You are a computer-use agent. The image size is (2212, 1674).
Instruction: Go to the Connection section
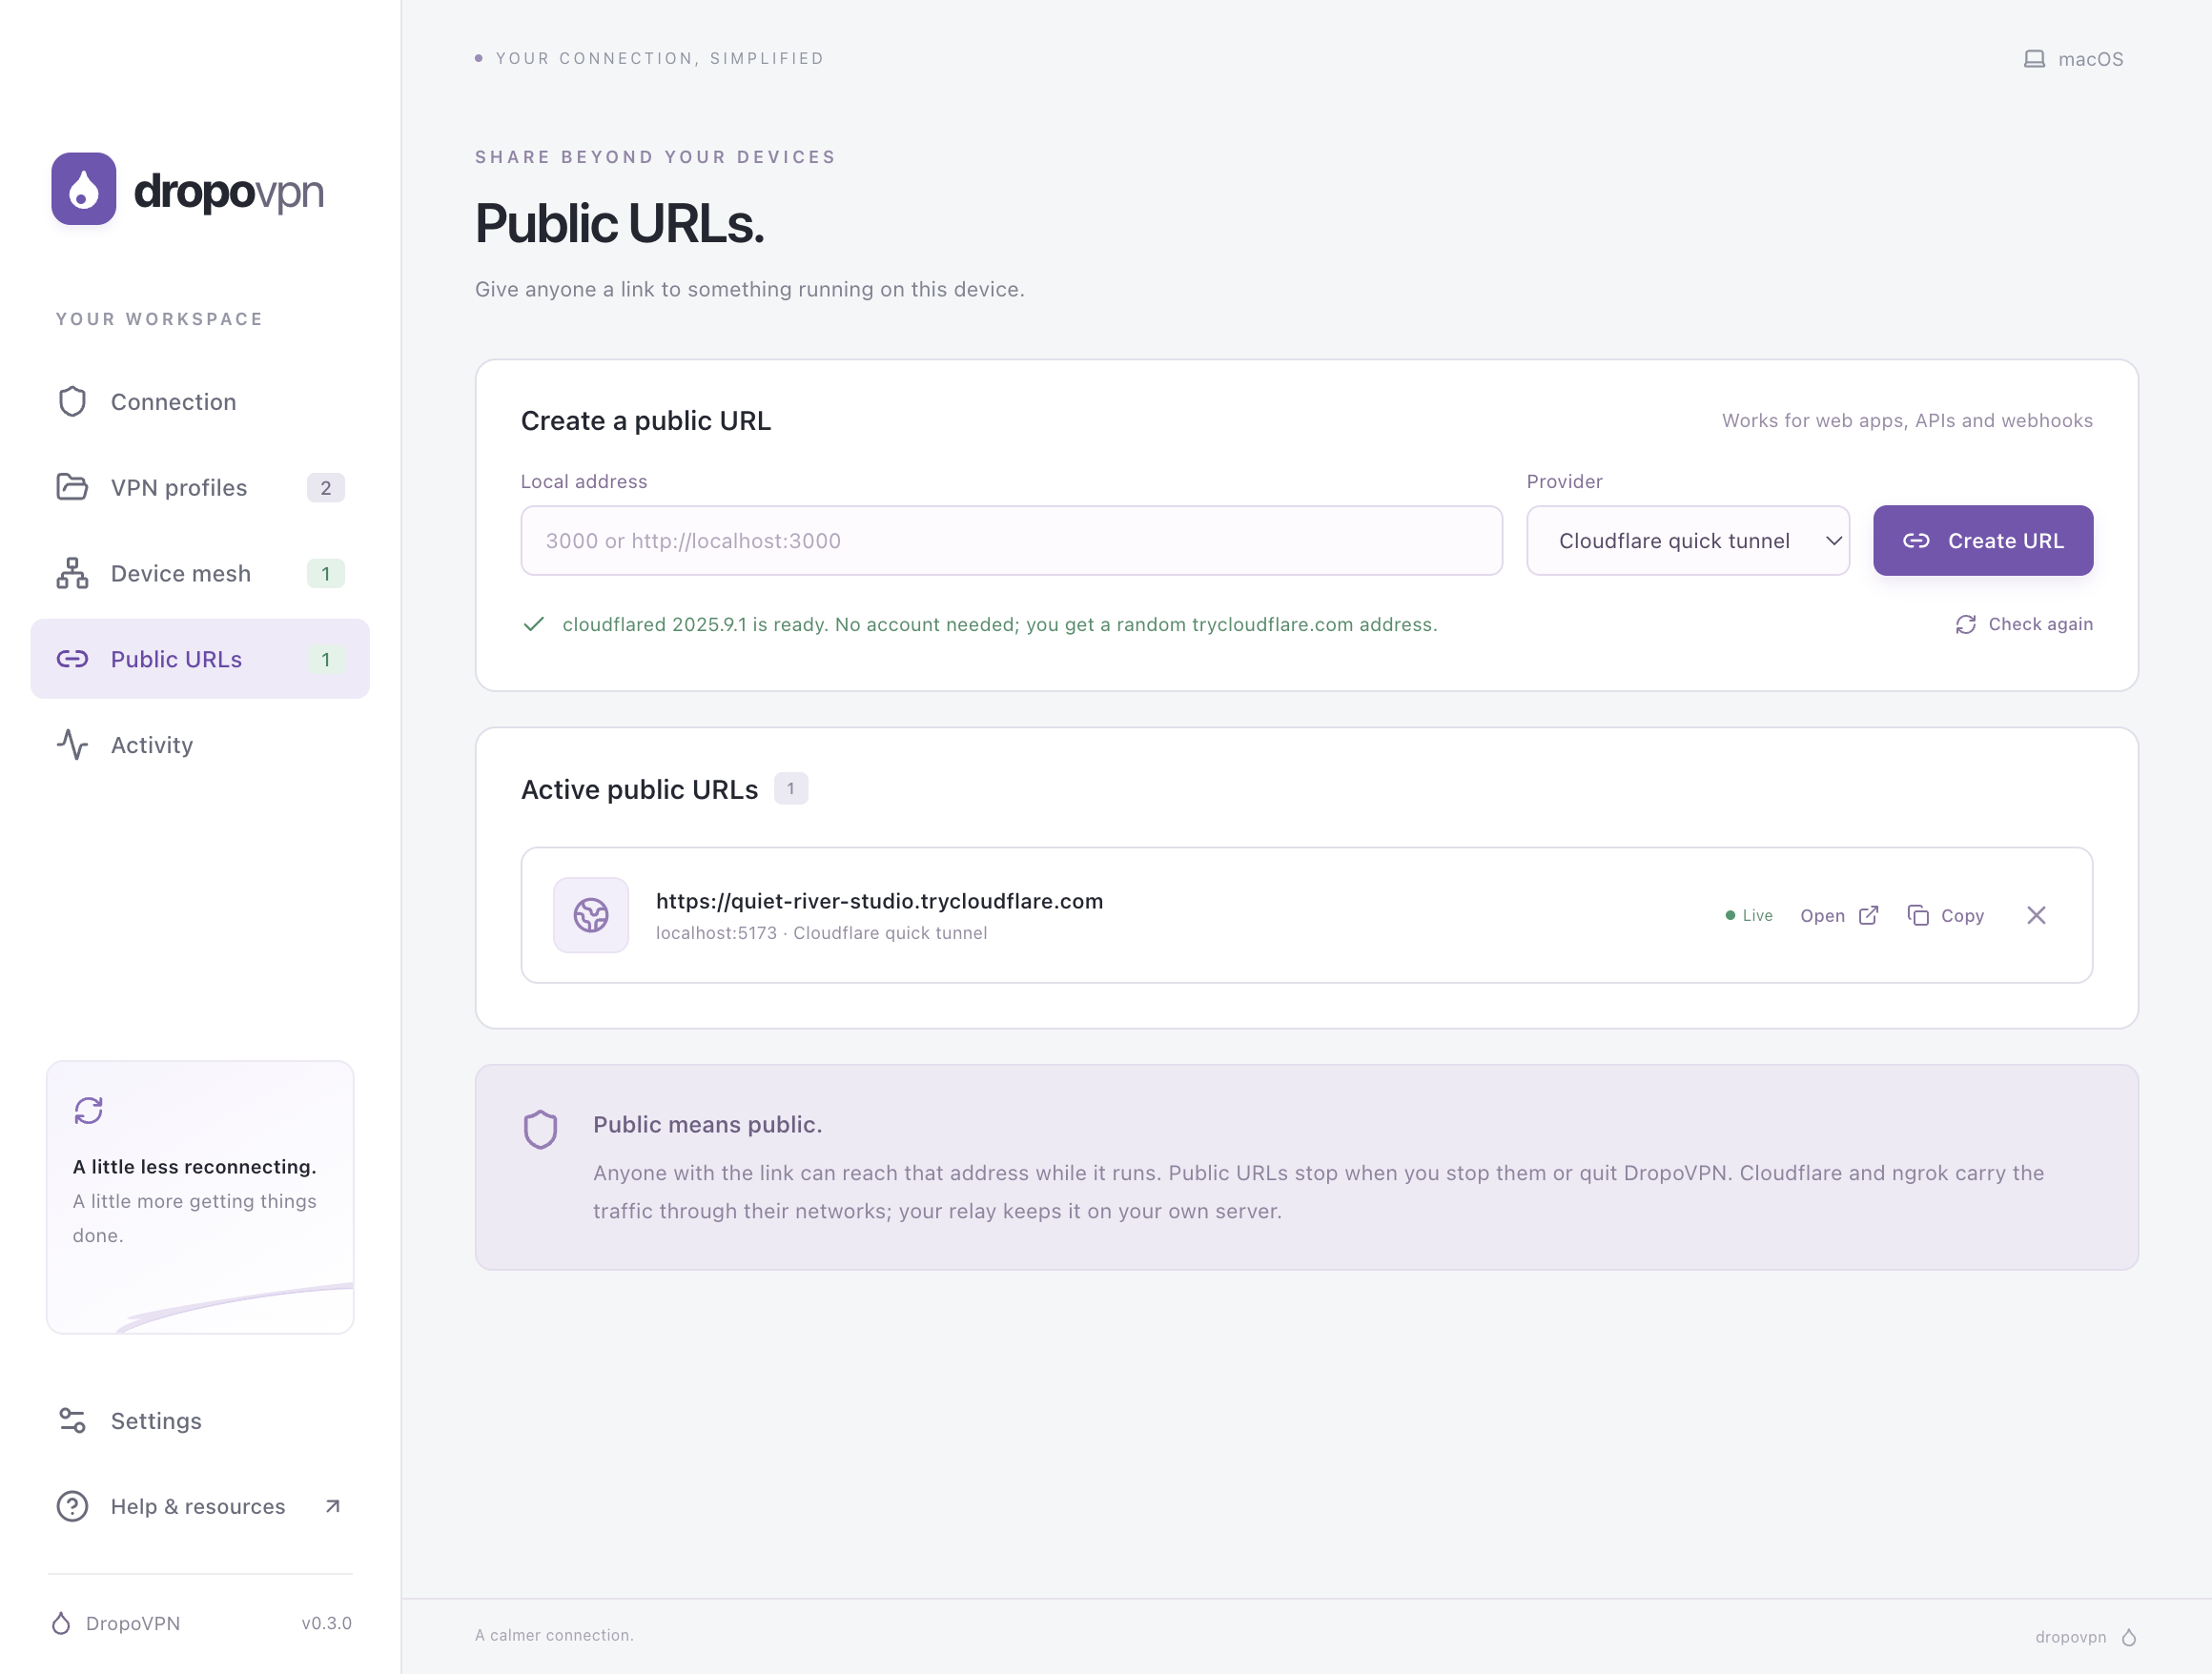[x=200, y=401]
